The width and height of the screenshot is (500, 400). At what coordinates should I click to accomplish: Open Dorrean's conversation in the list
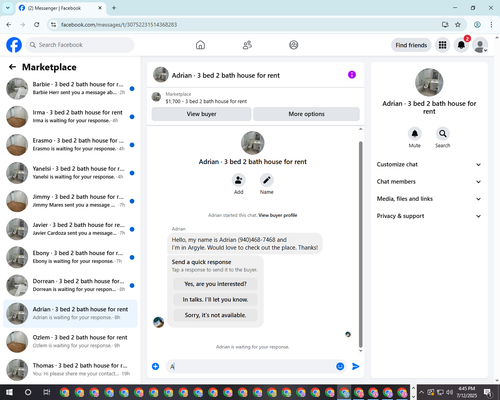[x=70, y=285]
